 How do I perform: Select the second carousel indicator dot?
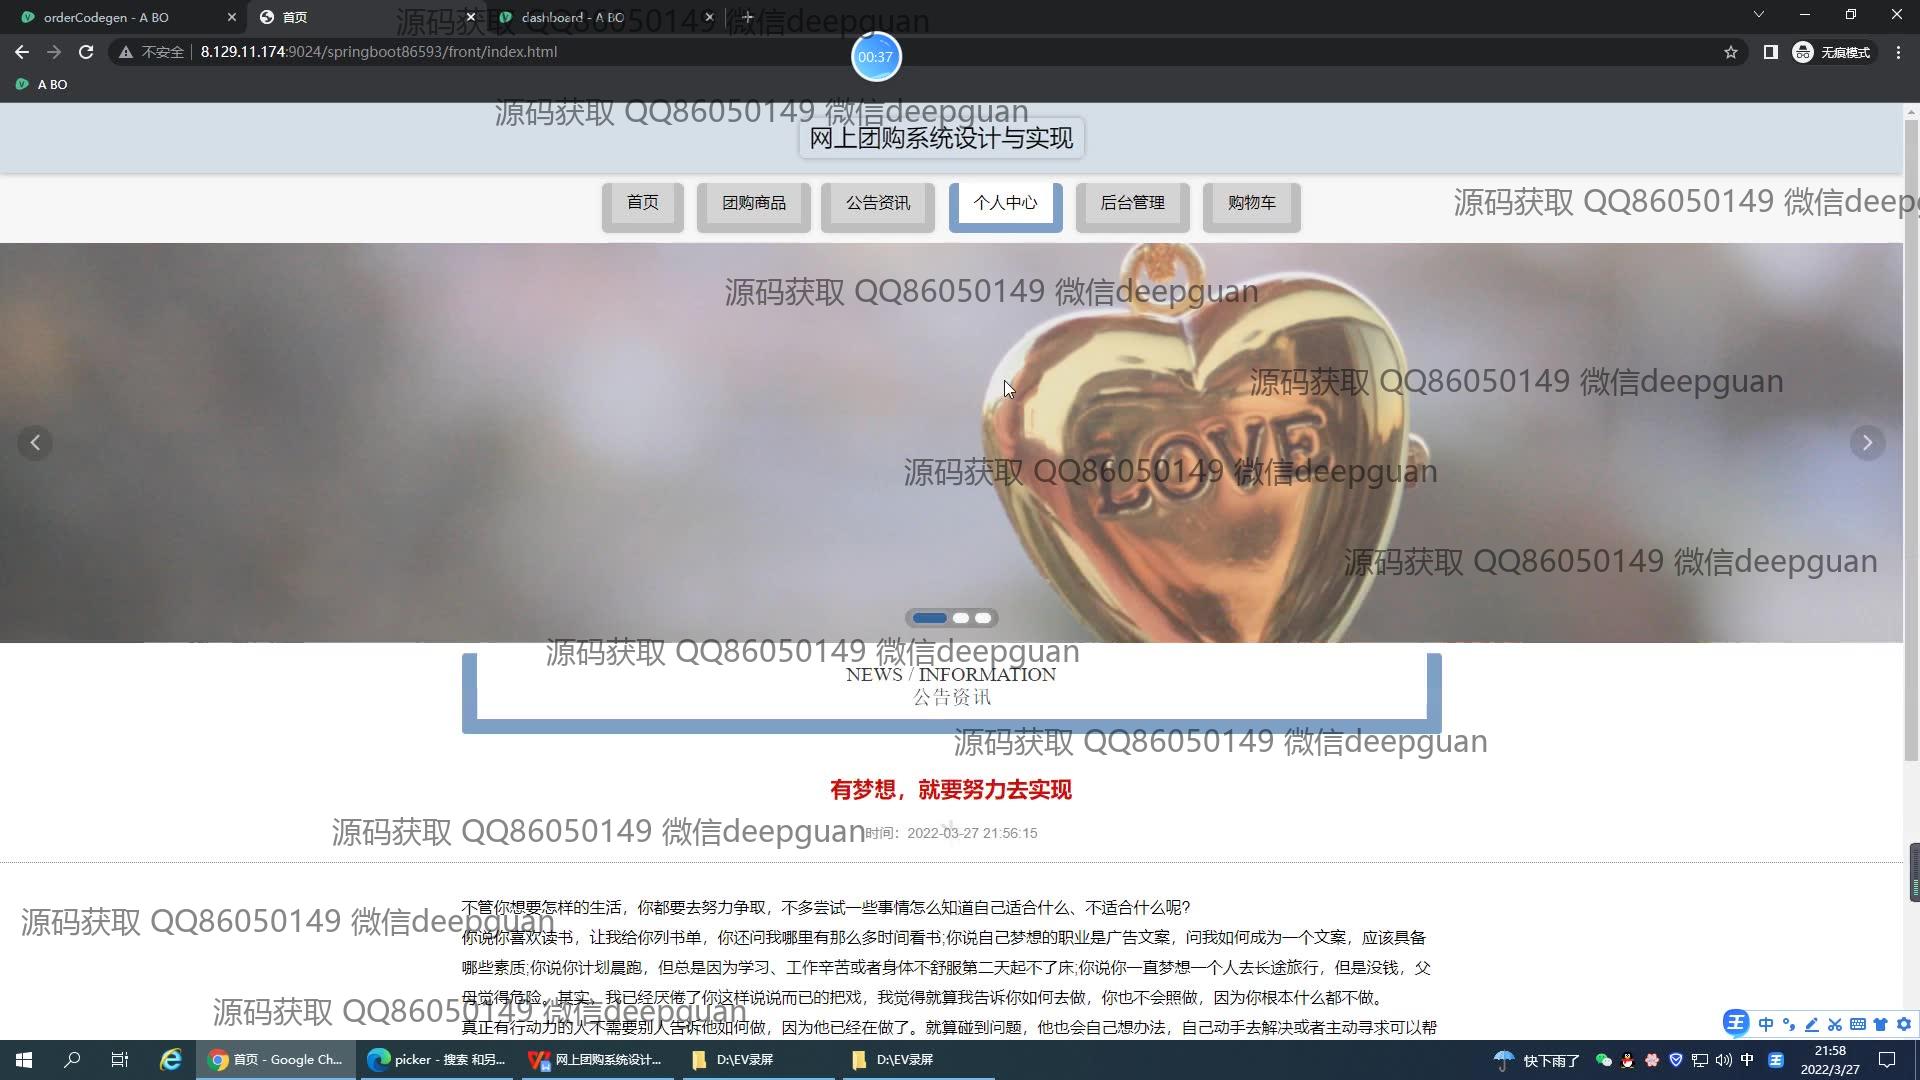[x=961, y=618]
